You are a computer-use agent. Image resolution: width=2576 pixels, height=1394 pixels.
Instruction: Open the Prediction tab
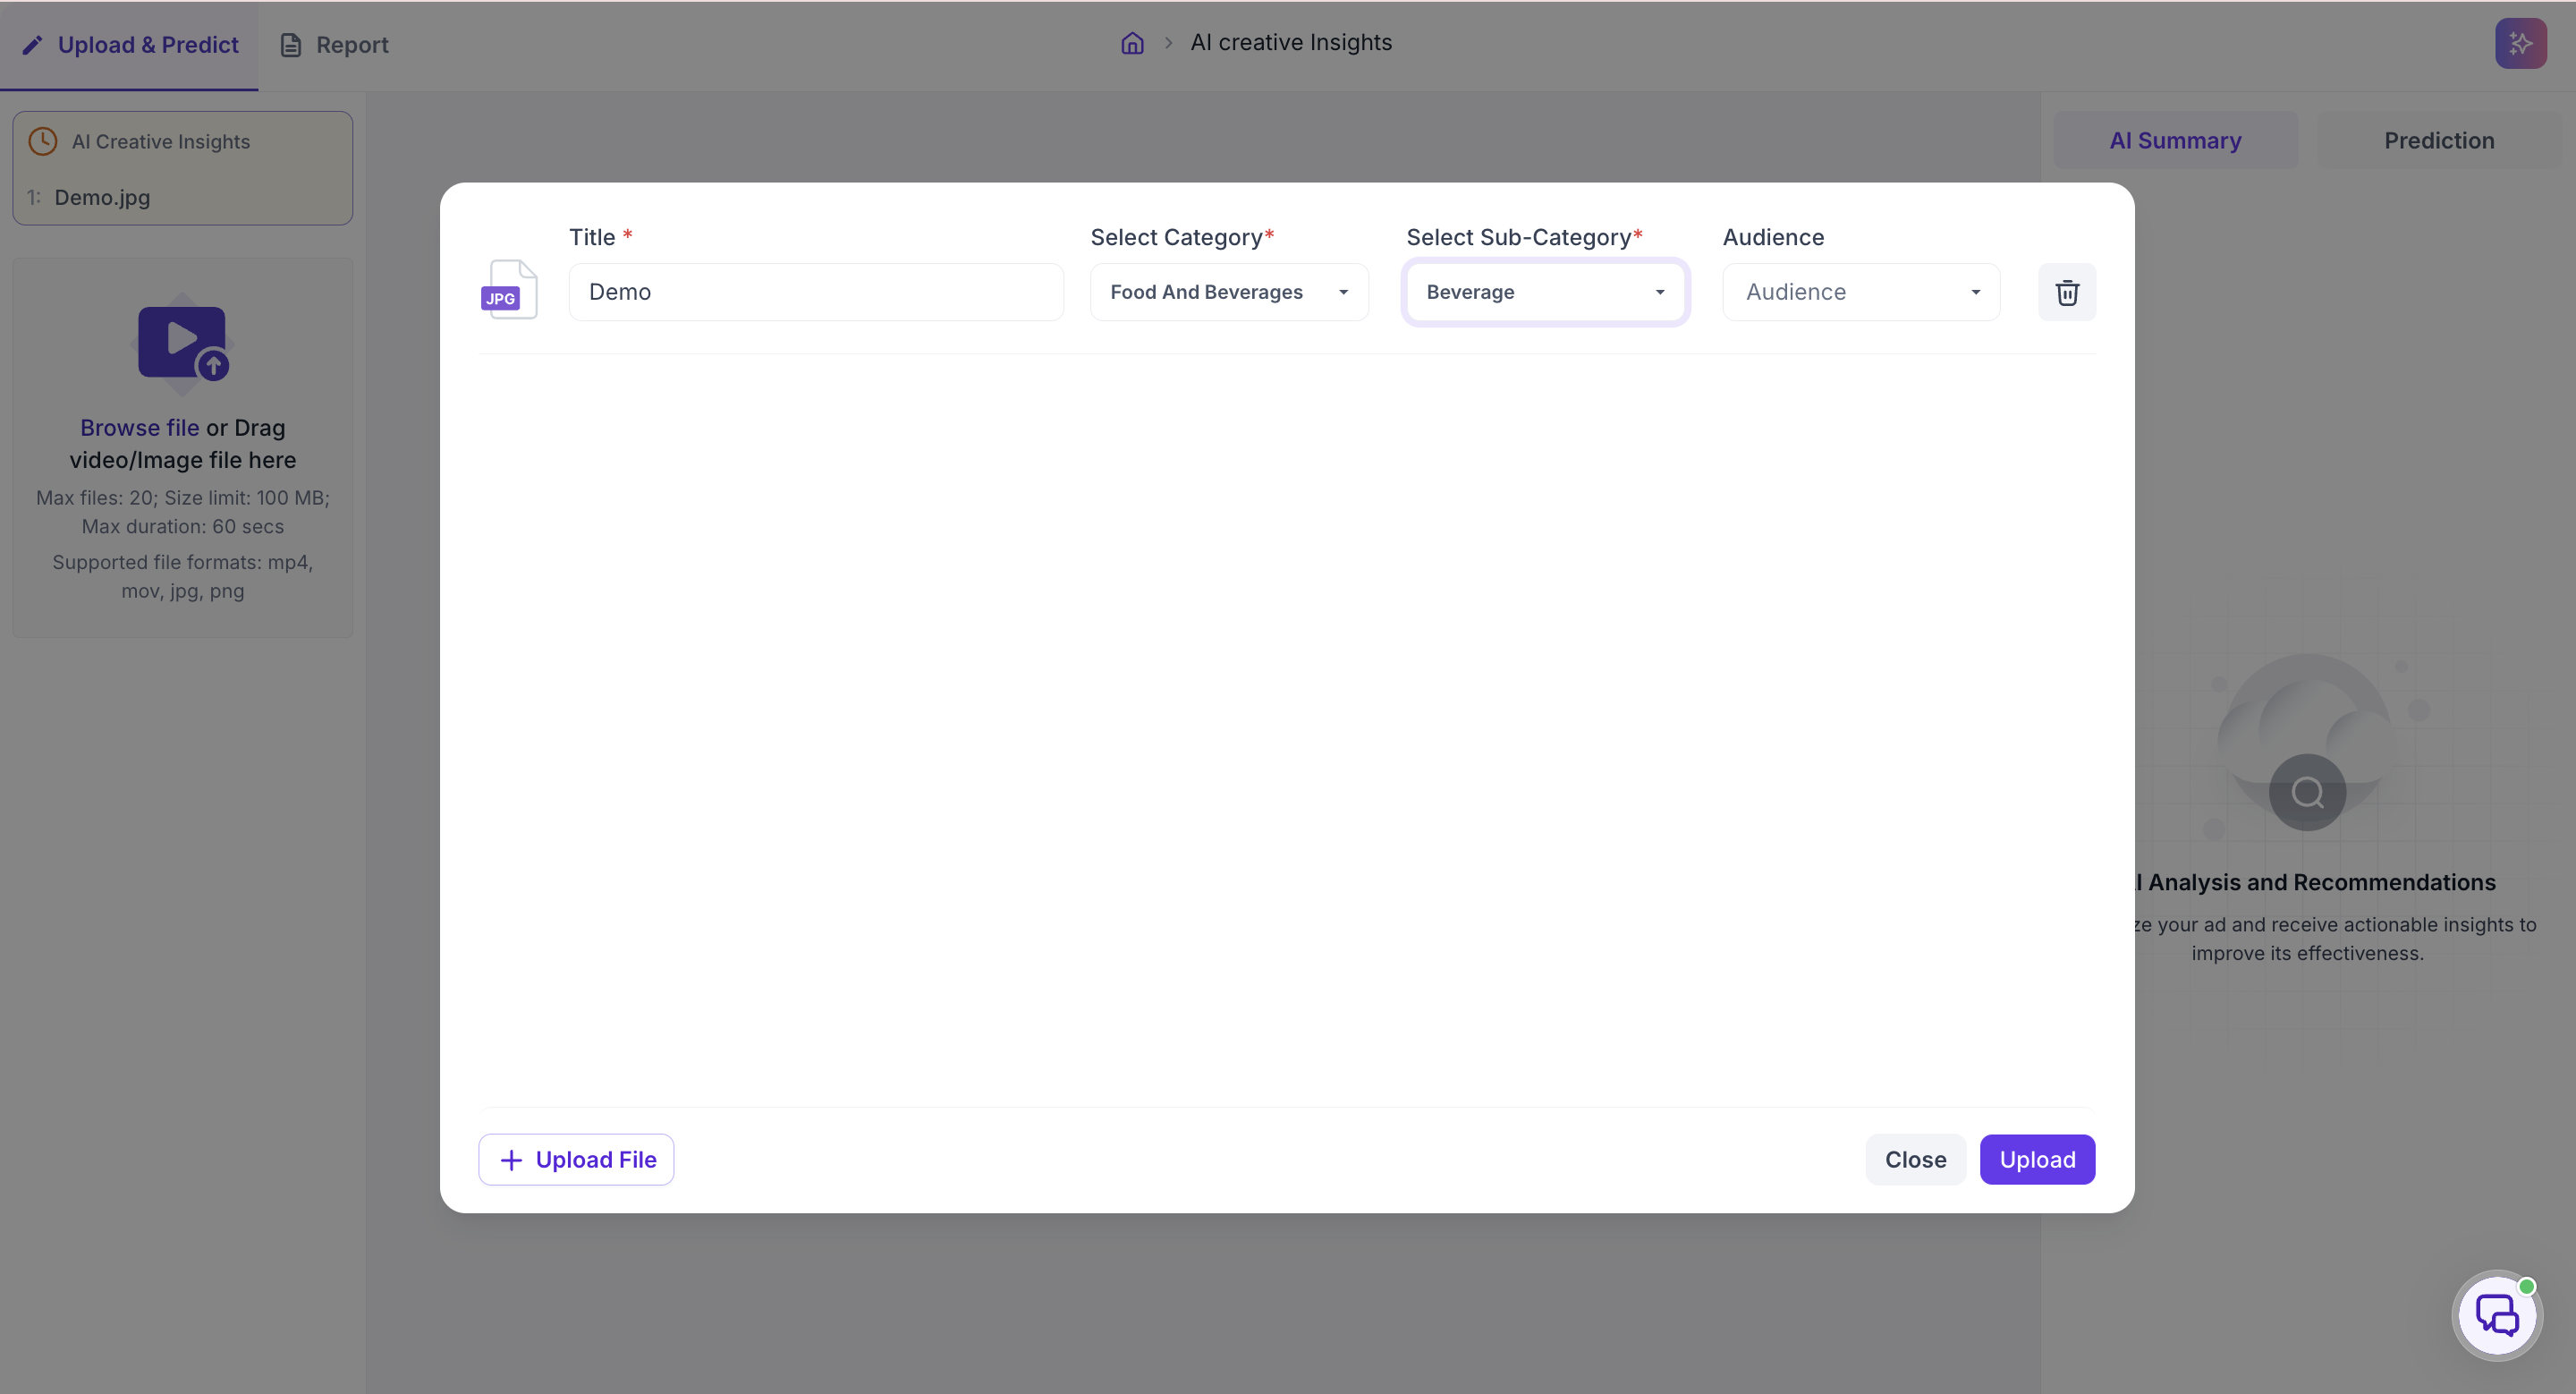[2438, 140]
